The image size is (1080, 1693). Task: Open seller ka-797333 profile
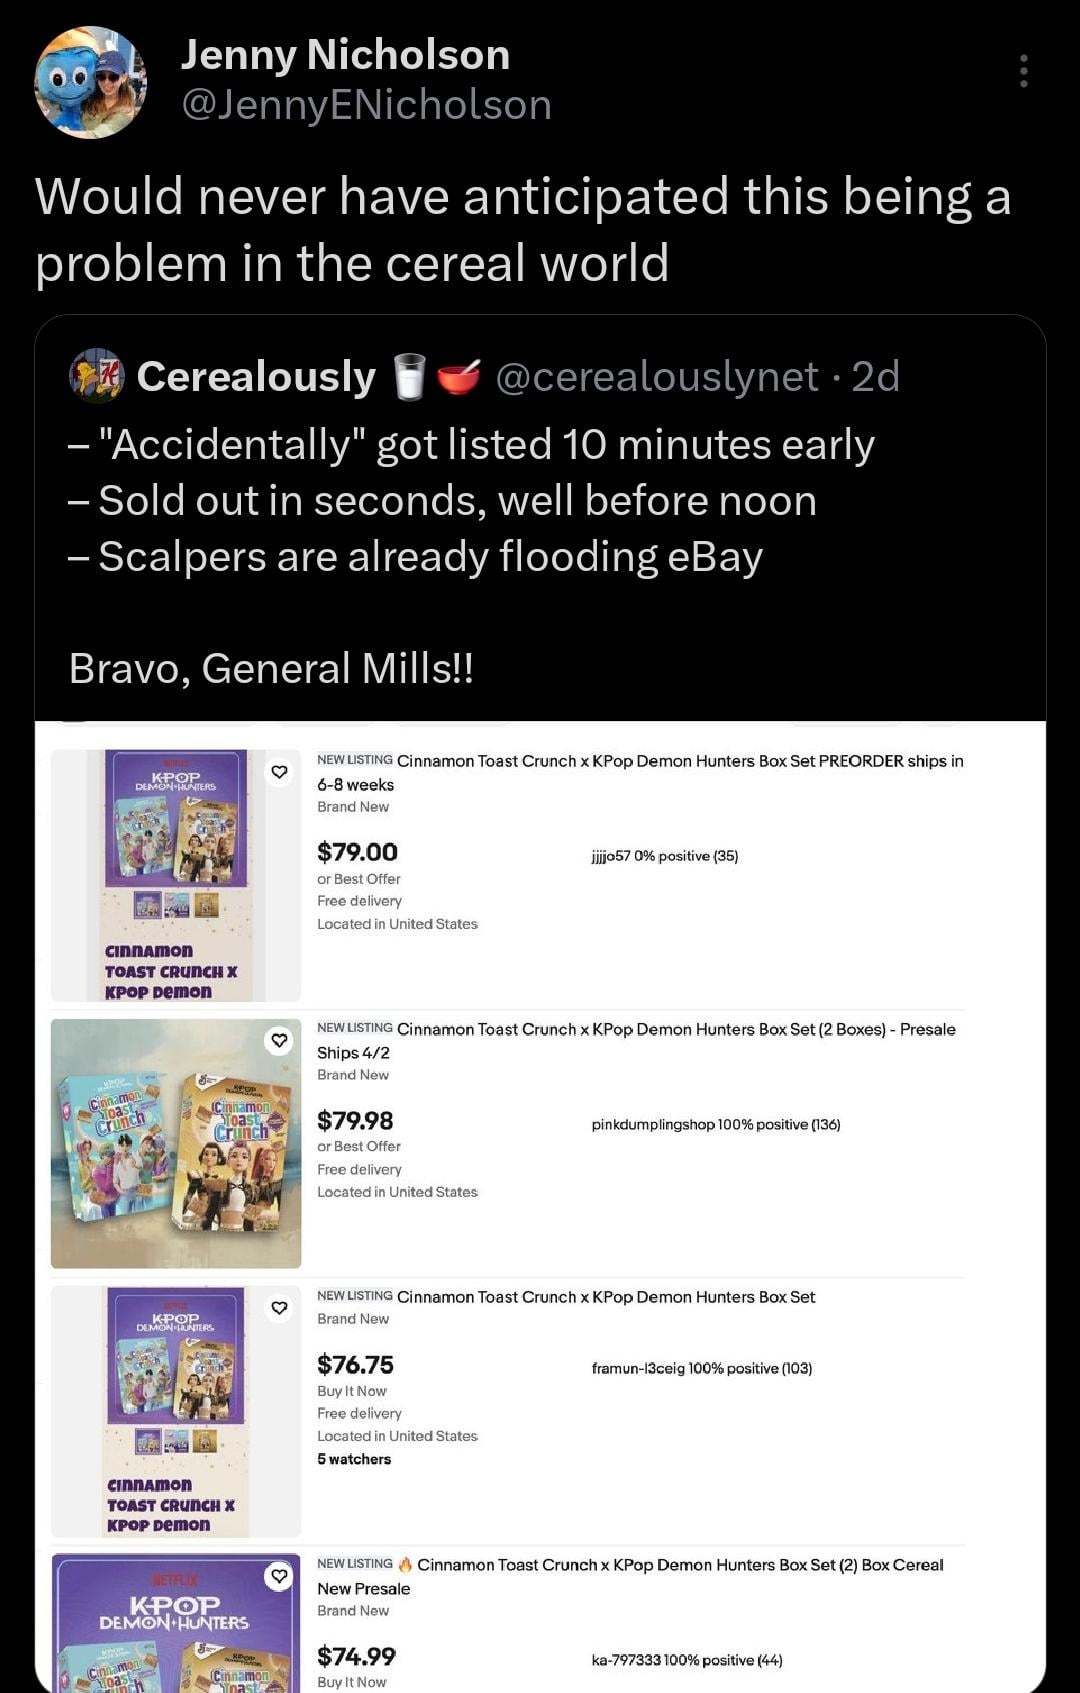pyautogui.click(x=626, y=1660)
